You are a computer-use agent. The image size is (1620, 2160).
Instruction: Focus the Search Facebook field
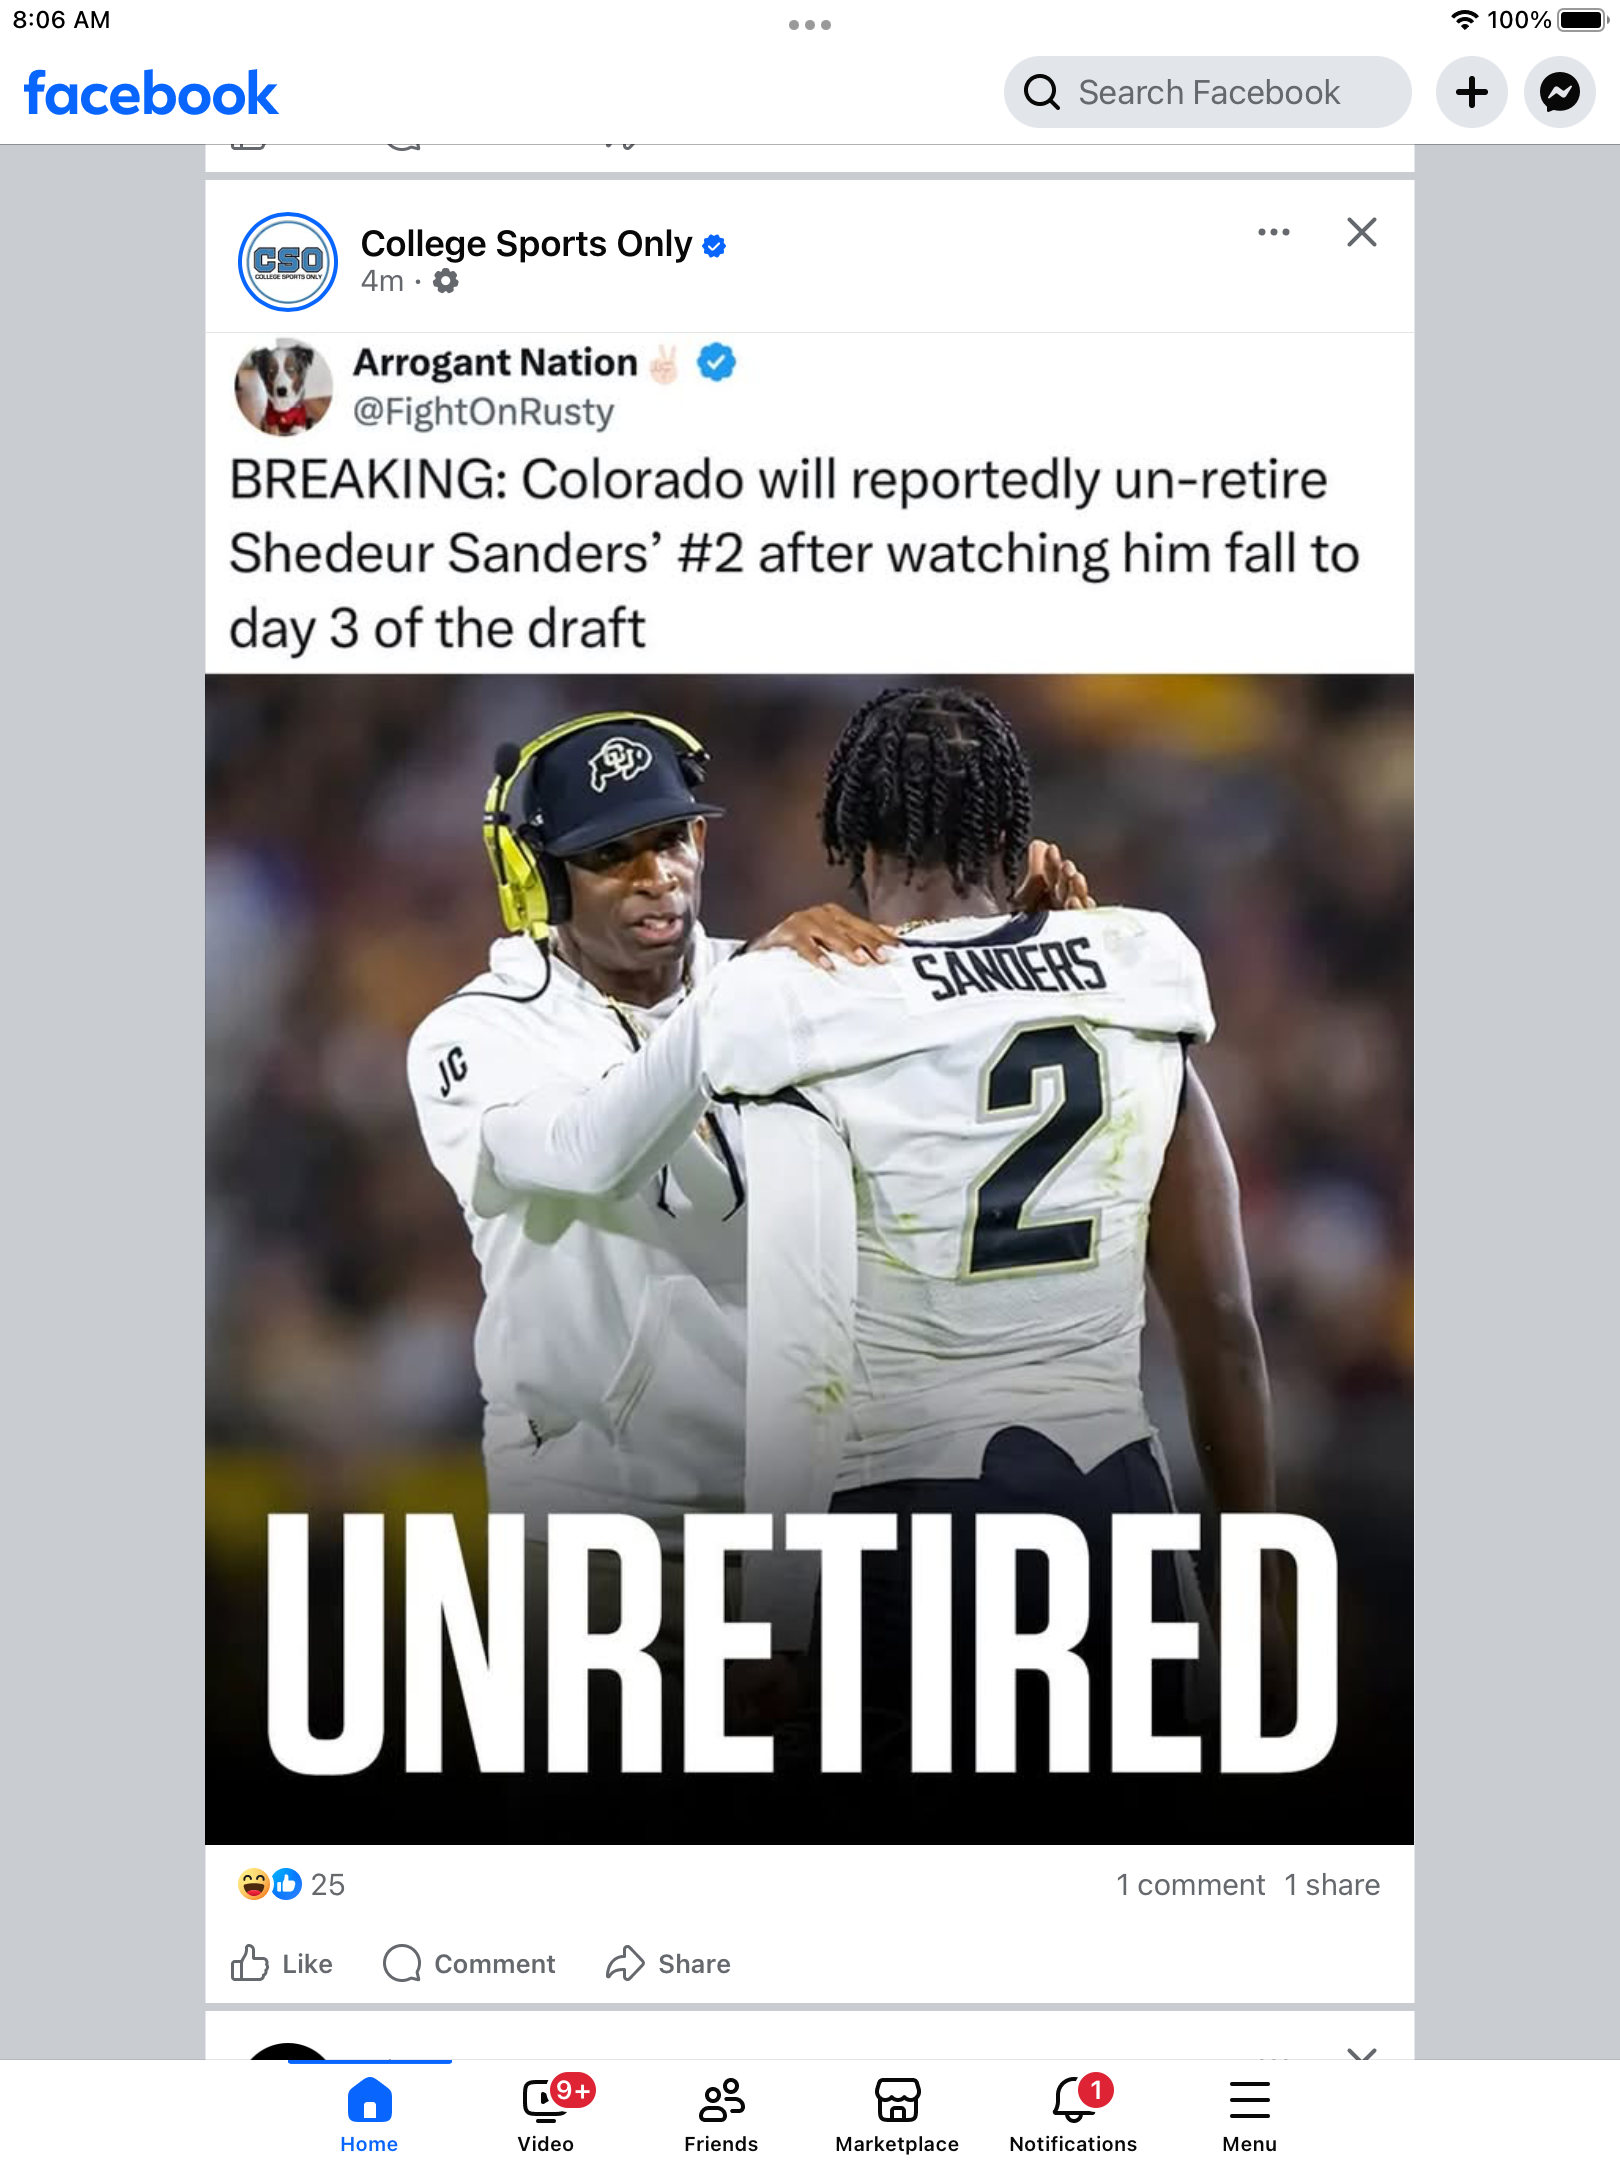(1208, 92)
